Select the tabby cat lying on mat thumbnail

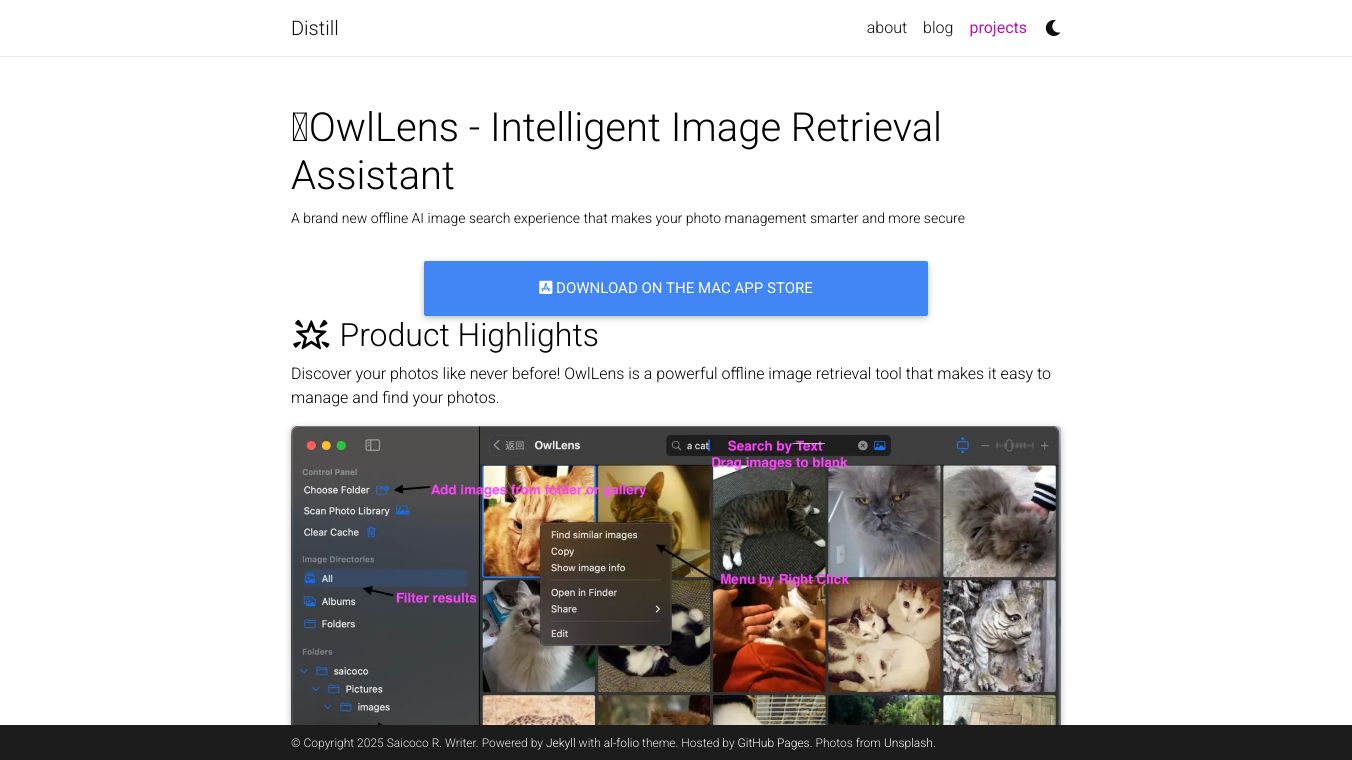(x=770, y=521)
